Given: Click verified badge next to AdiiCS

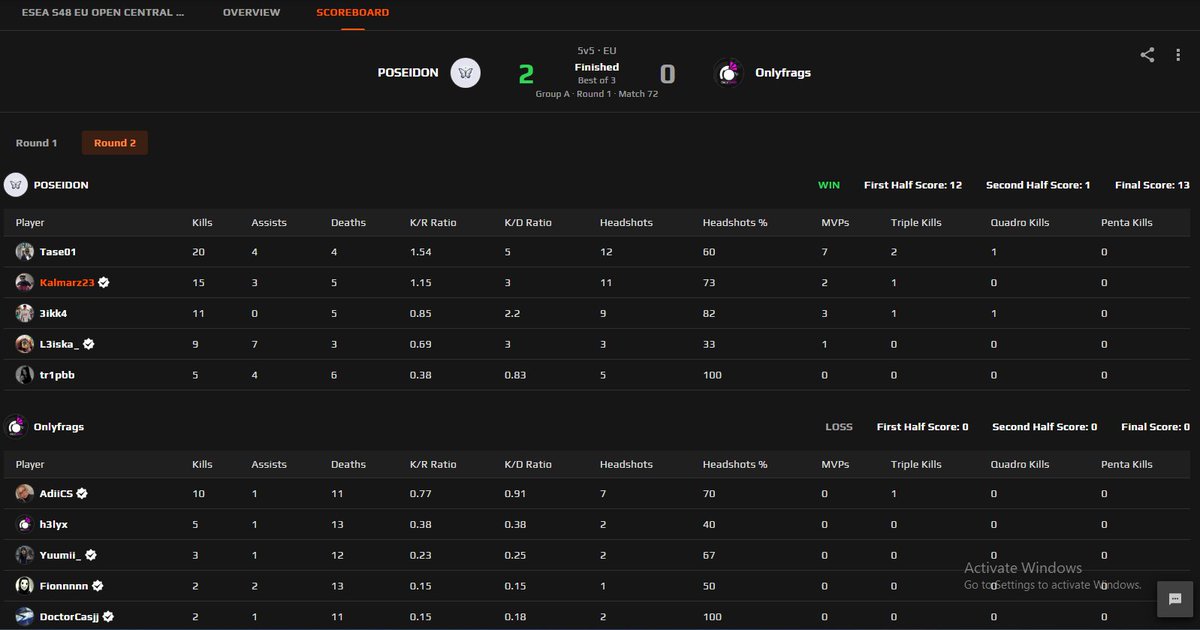Looking at the screenshot, I should point(82,493).
